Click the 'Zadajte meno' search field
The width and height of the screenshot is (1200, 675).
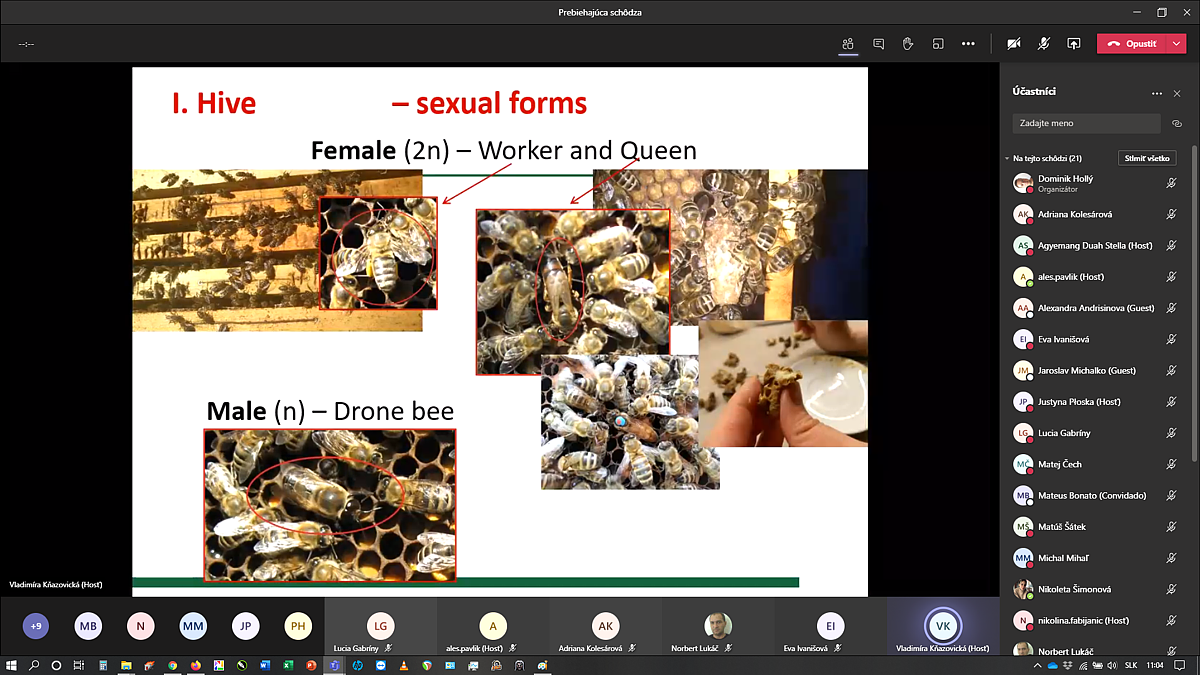[1085, 124]
